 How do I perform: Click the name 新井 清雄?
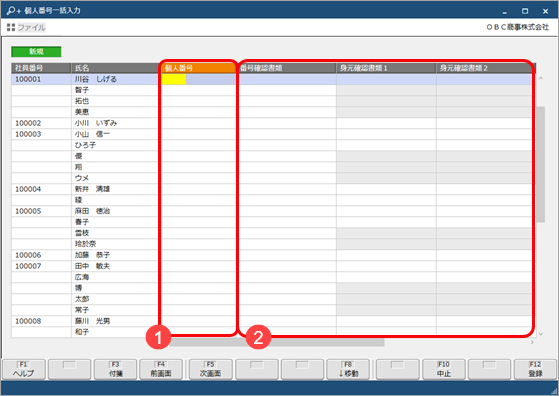(92, 189)
